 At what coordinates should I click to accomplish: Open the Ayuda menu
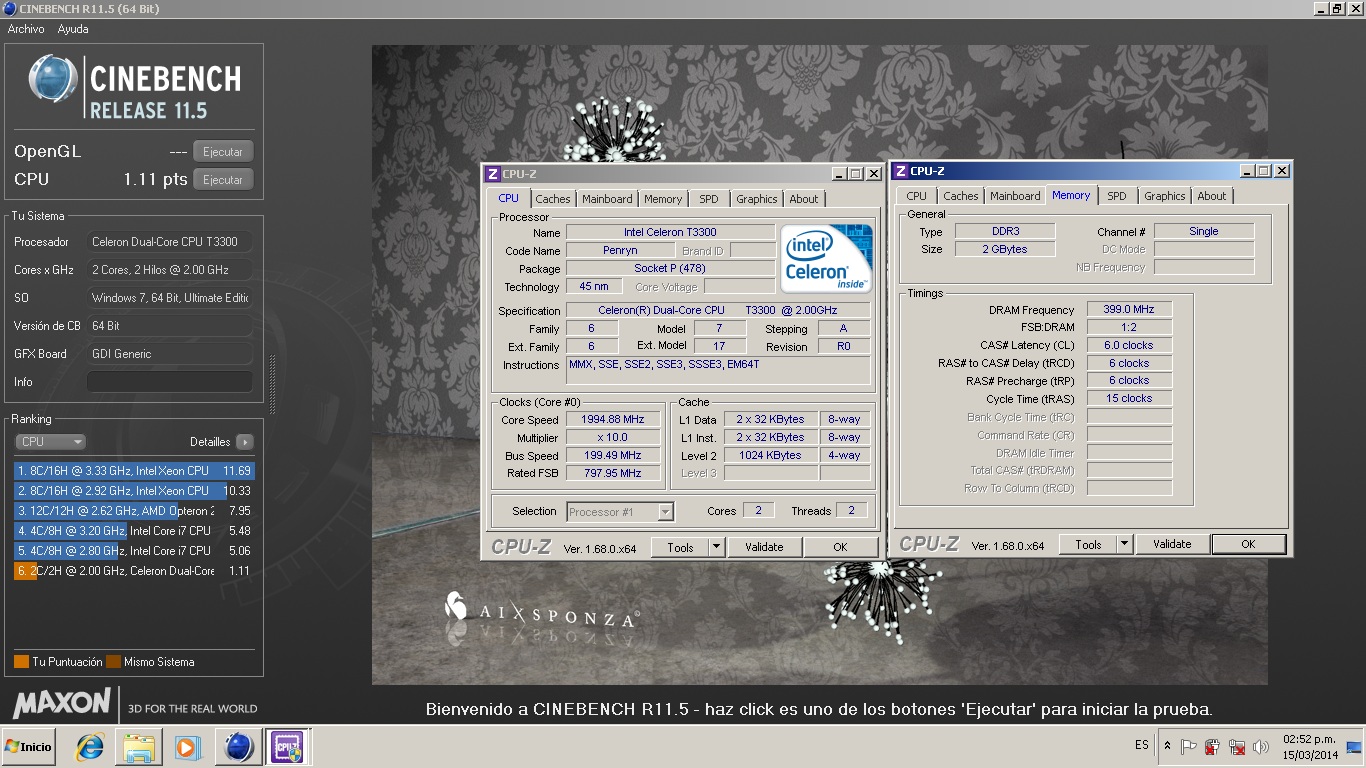[x=73, y=29]
